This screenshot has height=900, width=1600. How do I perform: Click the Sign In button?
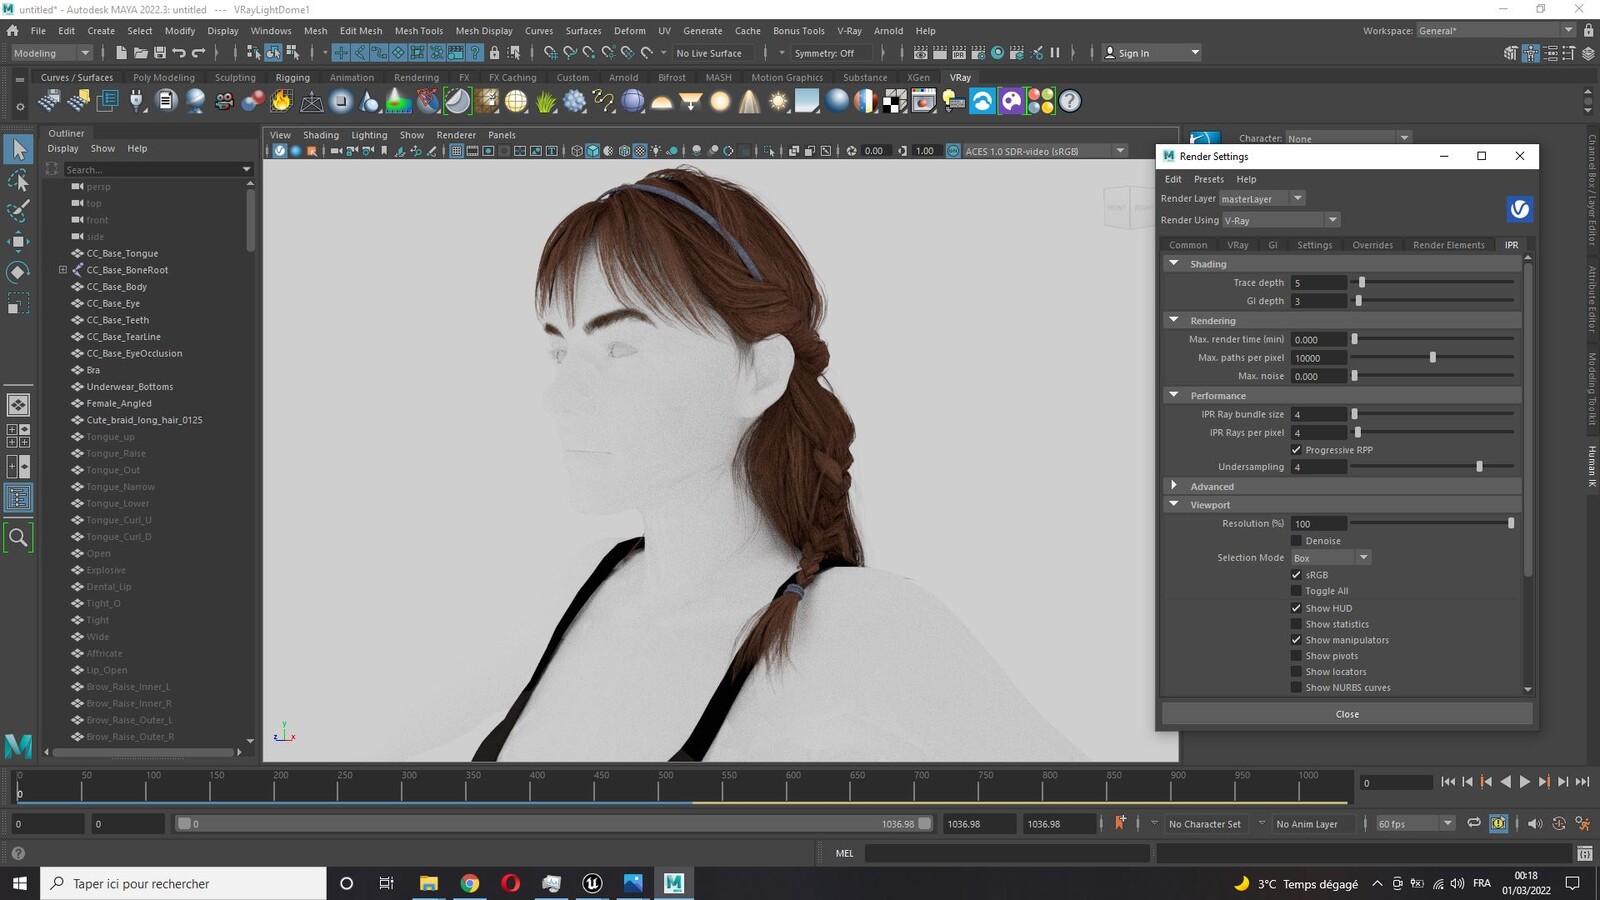point(1151,53)
